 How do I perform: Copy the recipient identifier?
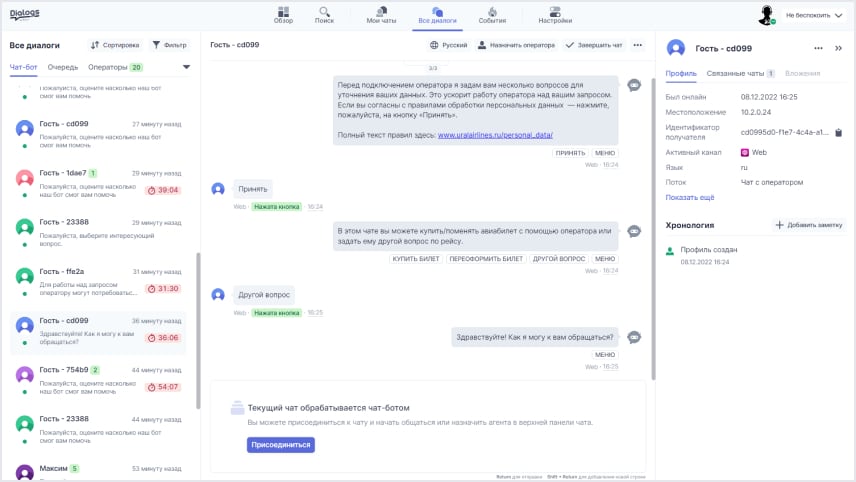pyautogui.click(x=839, y=132)
